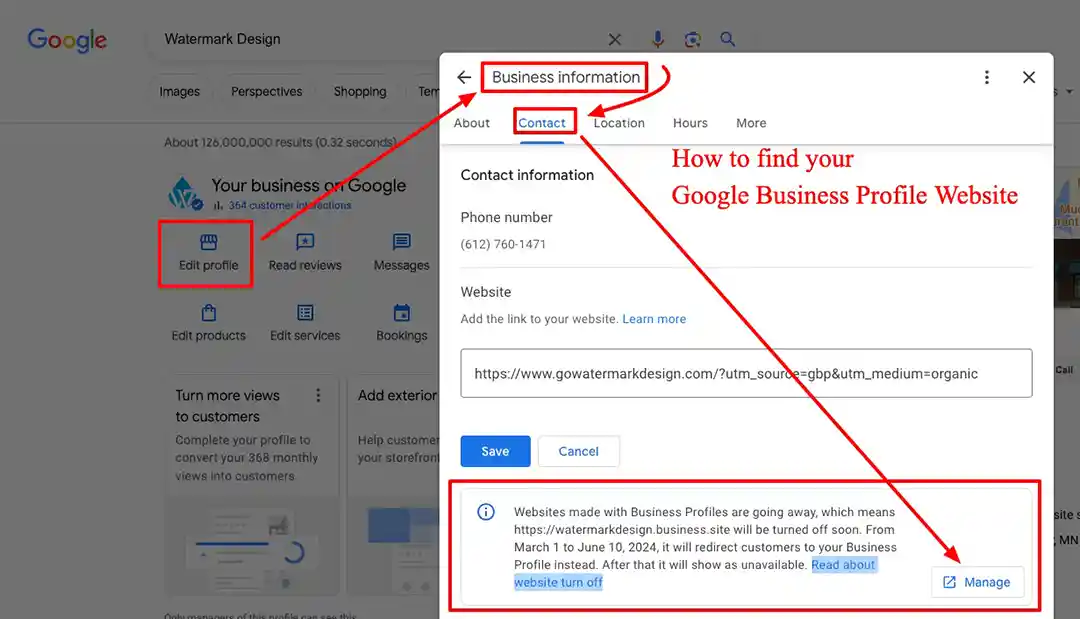Screen dimensions: 1080x619
Task: Switch to the Location tab
Action: (x=619, y=123)
